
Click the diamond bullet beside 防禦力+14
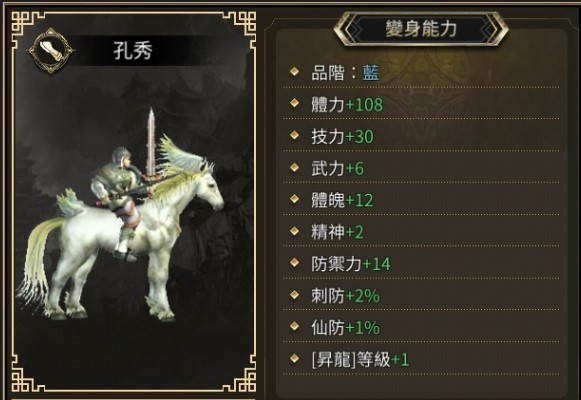pos(295,263)
